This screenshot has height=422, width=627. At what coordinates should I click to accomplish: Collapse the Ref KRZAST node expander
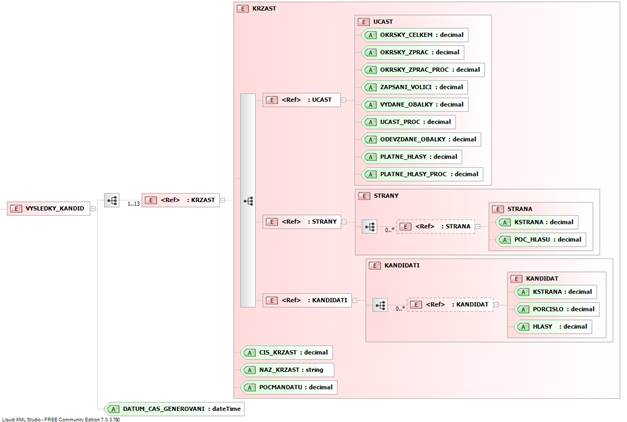pyautogui.click(x=224, y=200)
